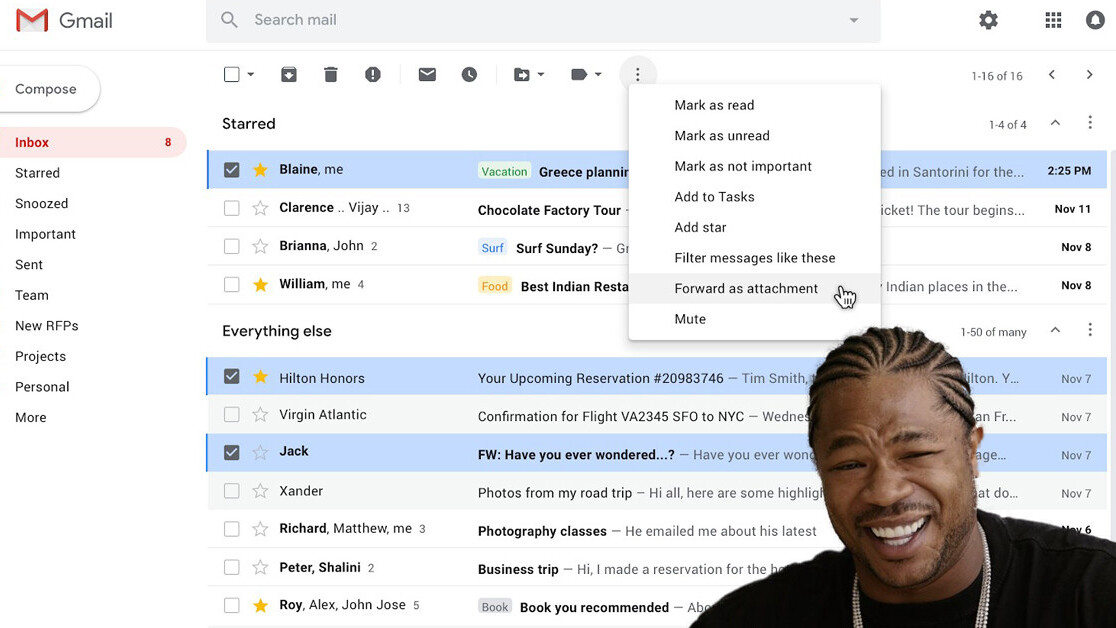Open the Snoozed folder in sidebar
1116x628 pixels.
42,203
